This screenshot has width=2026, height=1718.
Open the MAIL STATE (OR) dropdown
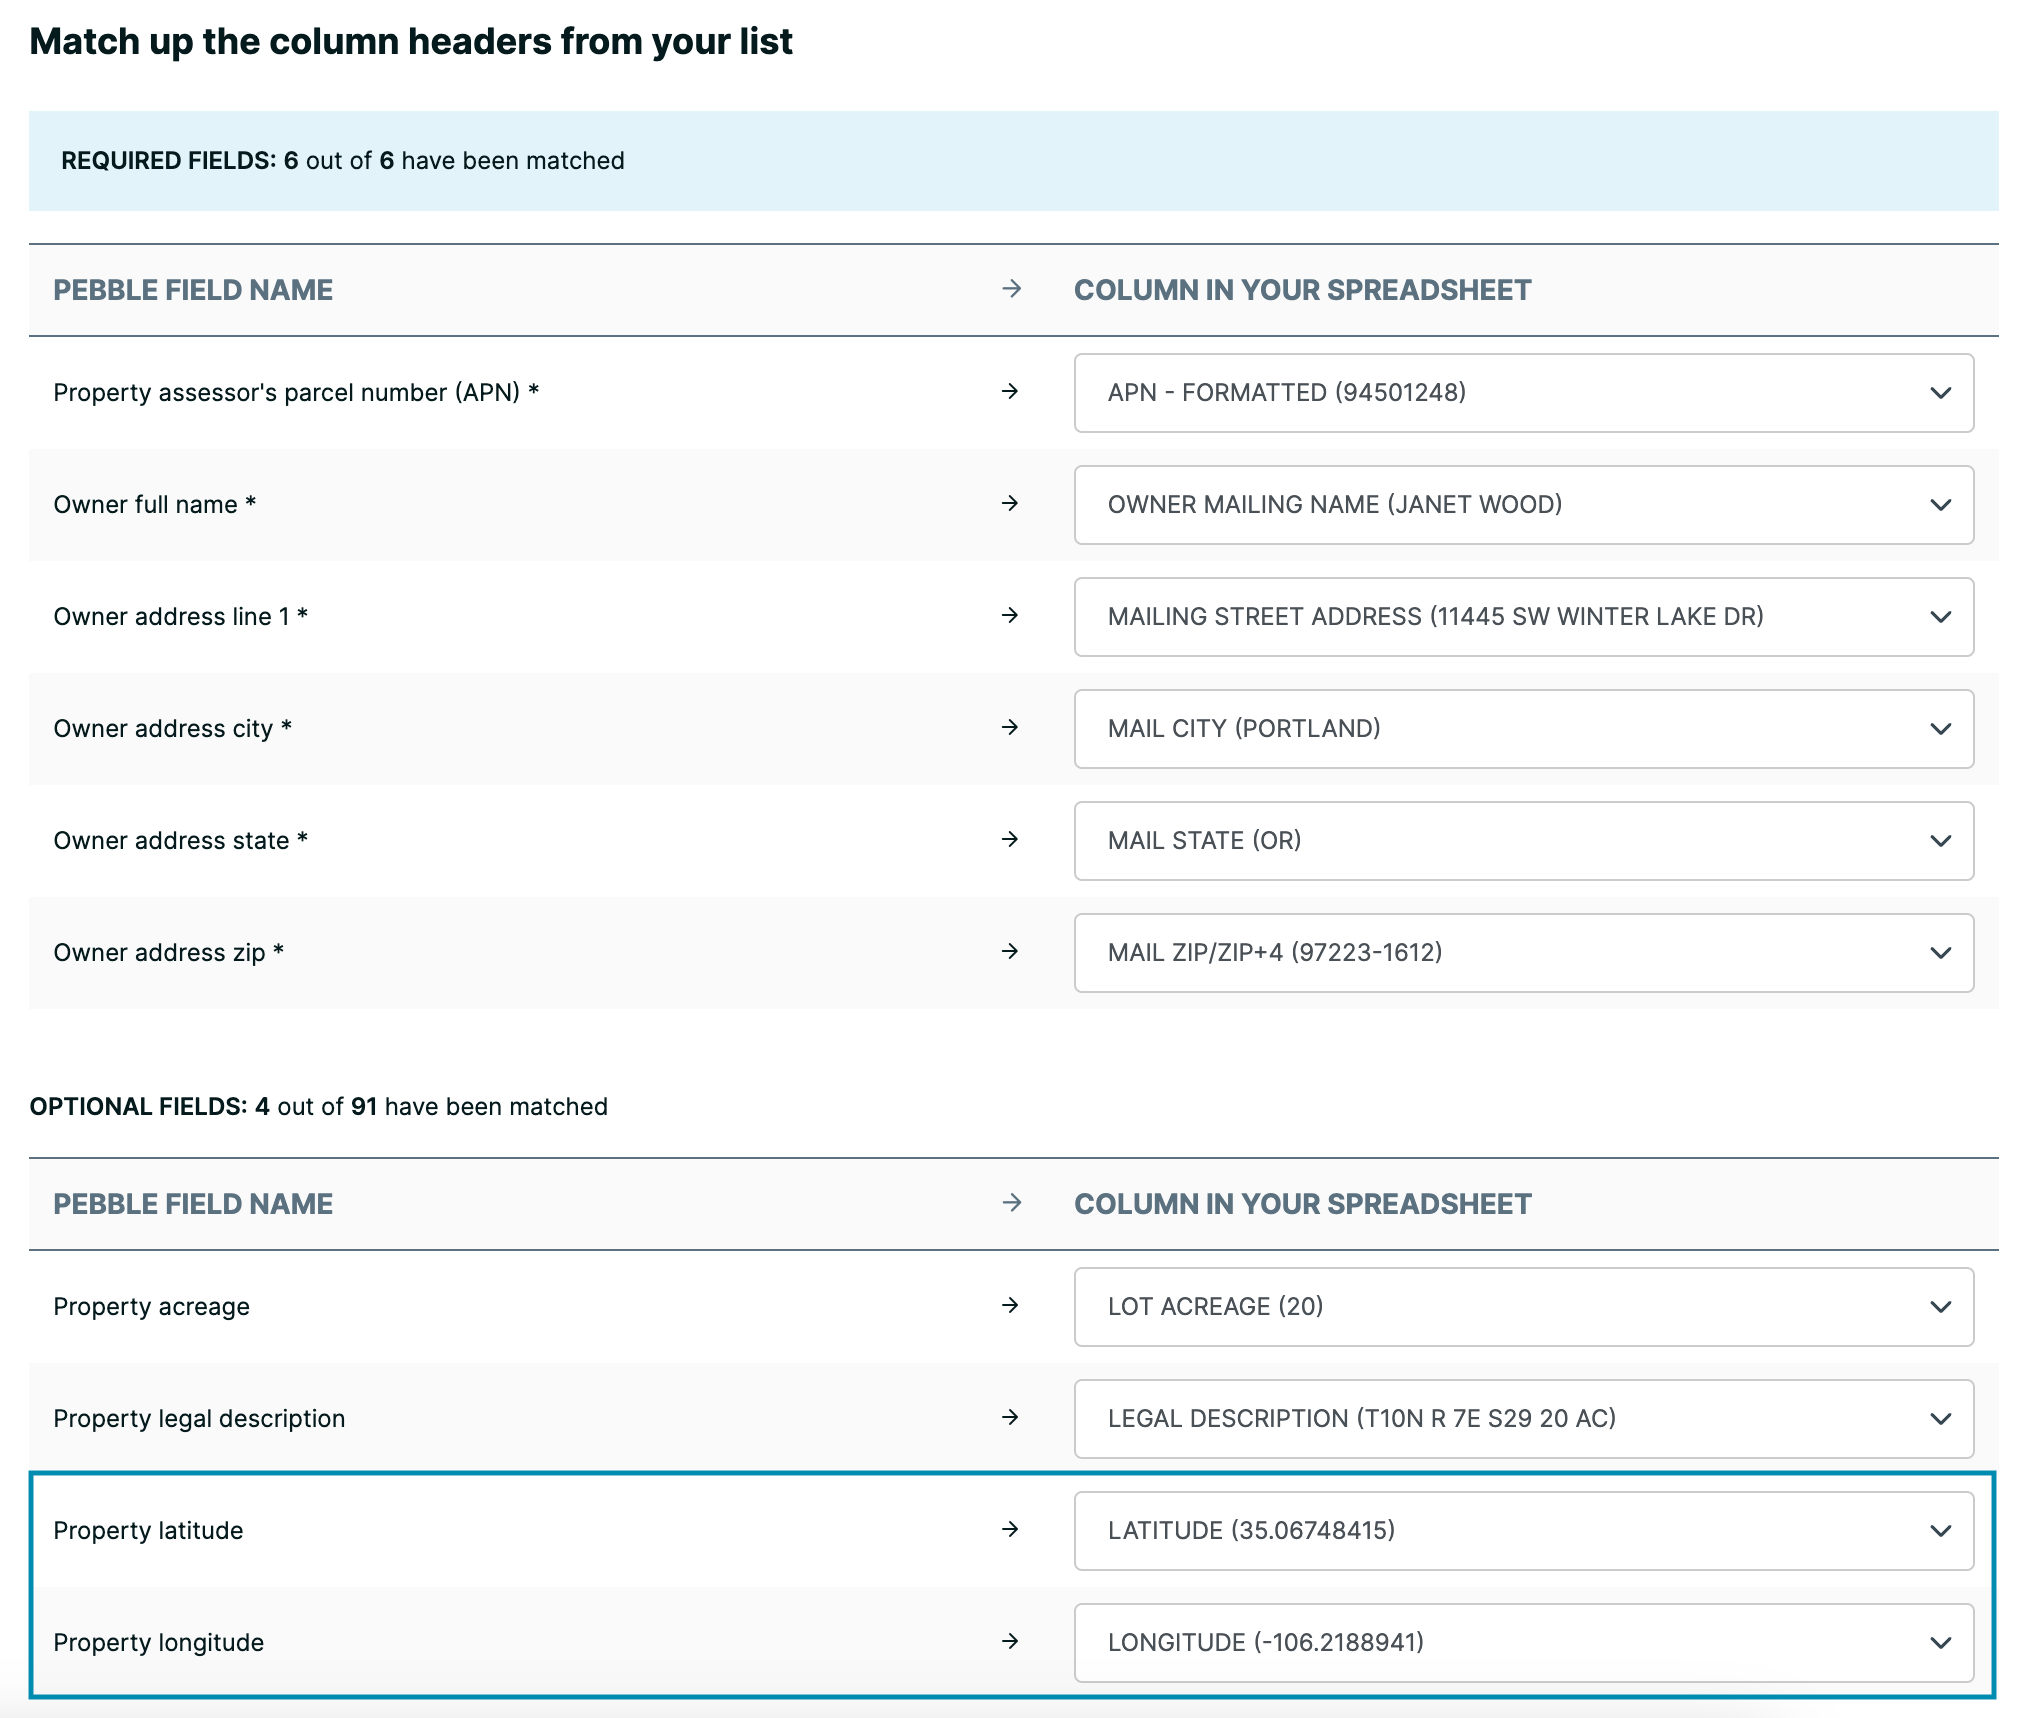tap(1523, 841)
